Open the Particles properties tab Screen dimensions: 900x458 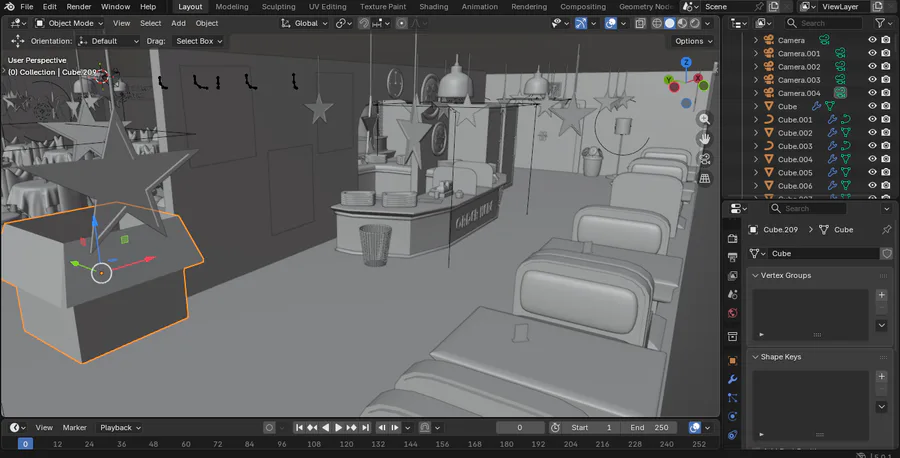pos(732,398)
